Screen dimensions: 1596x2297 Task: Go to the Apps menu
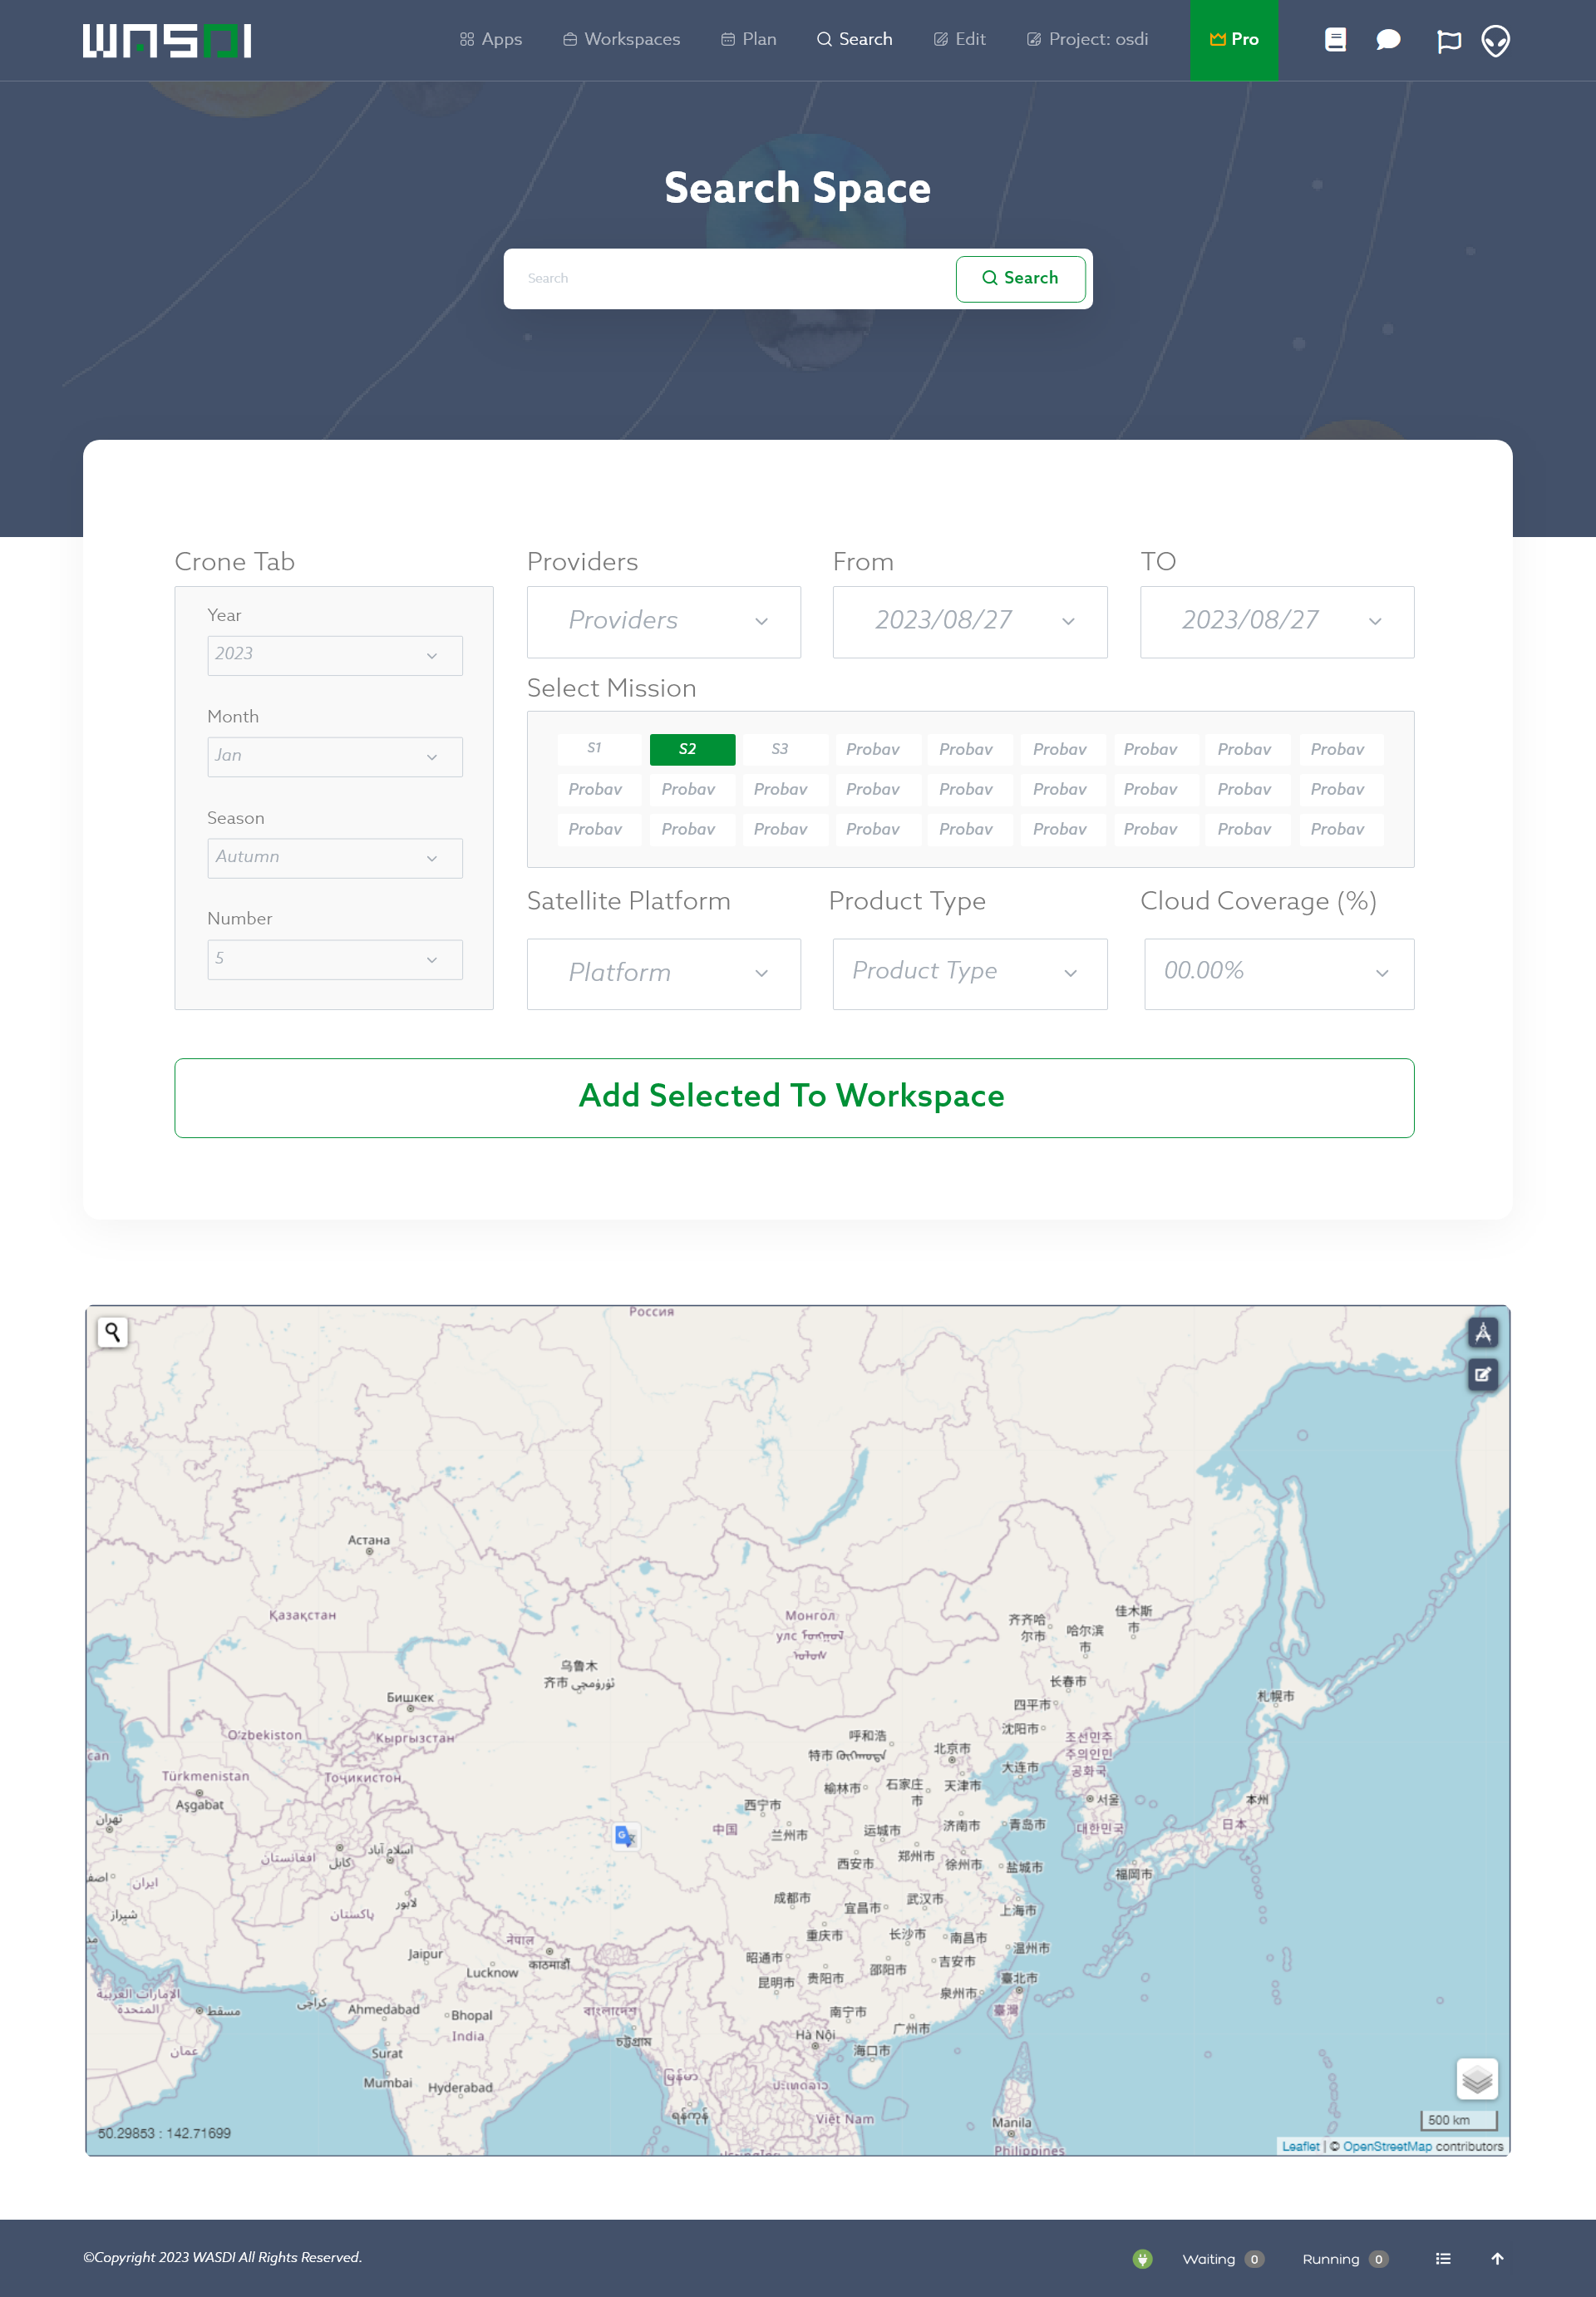tap(490, 40)
